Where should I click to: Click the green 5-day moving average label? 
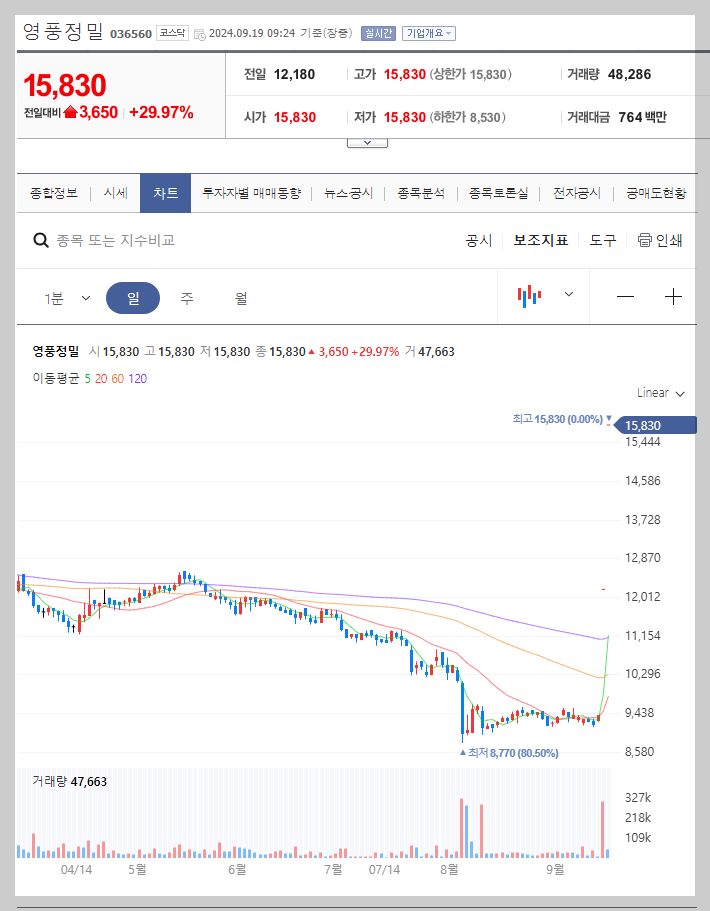click(88, 378)
